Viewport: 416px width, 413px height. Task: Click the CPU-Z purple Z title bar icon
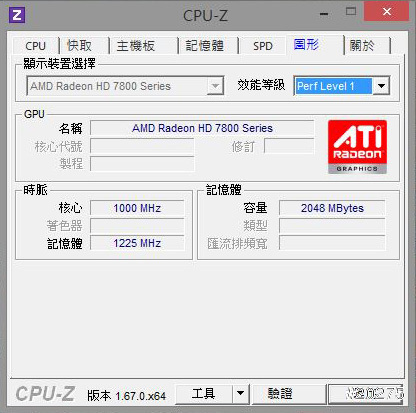click(x=17, y=15)
